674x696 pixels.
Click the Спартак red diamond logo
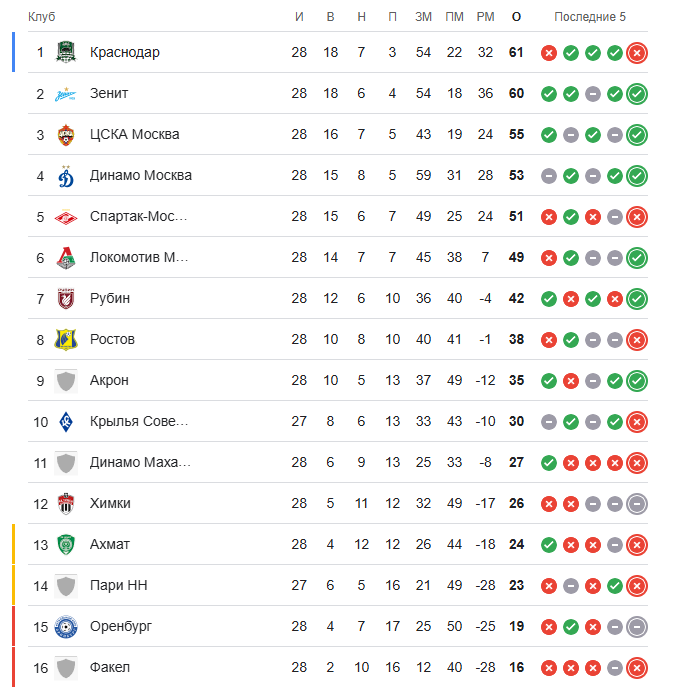click(66, 217)
